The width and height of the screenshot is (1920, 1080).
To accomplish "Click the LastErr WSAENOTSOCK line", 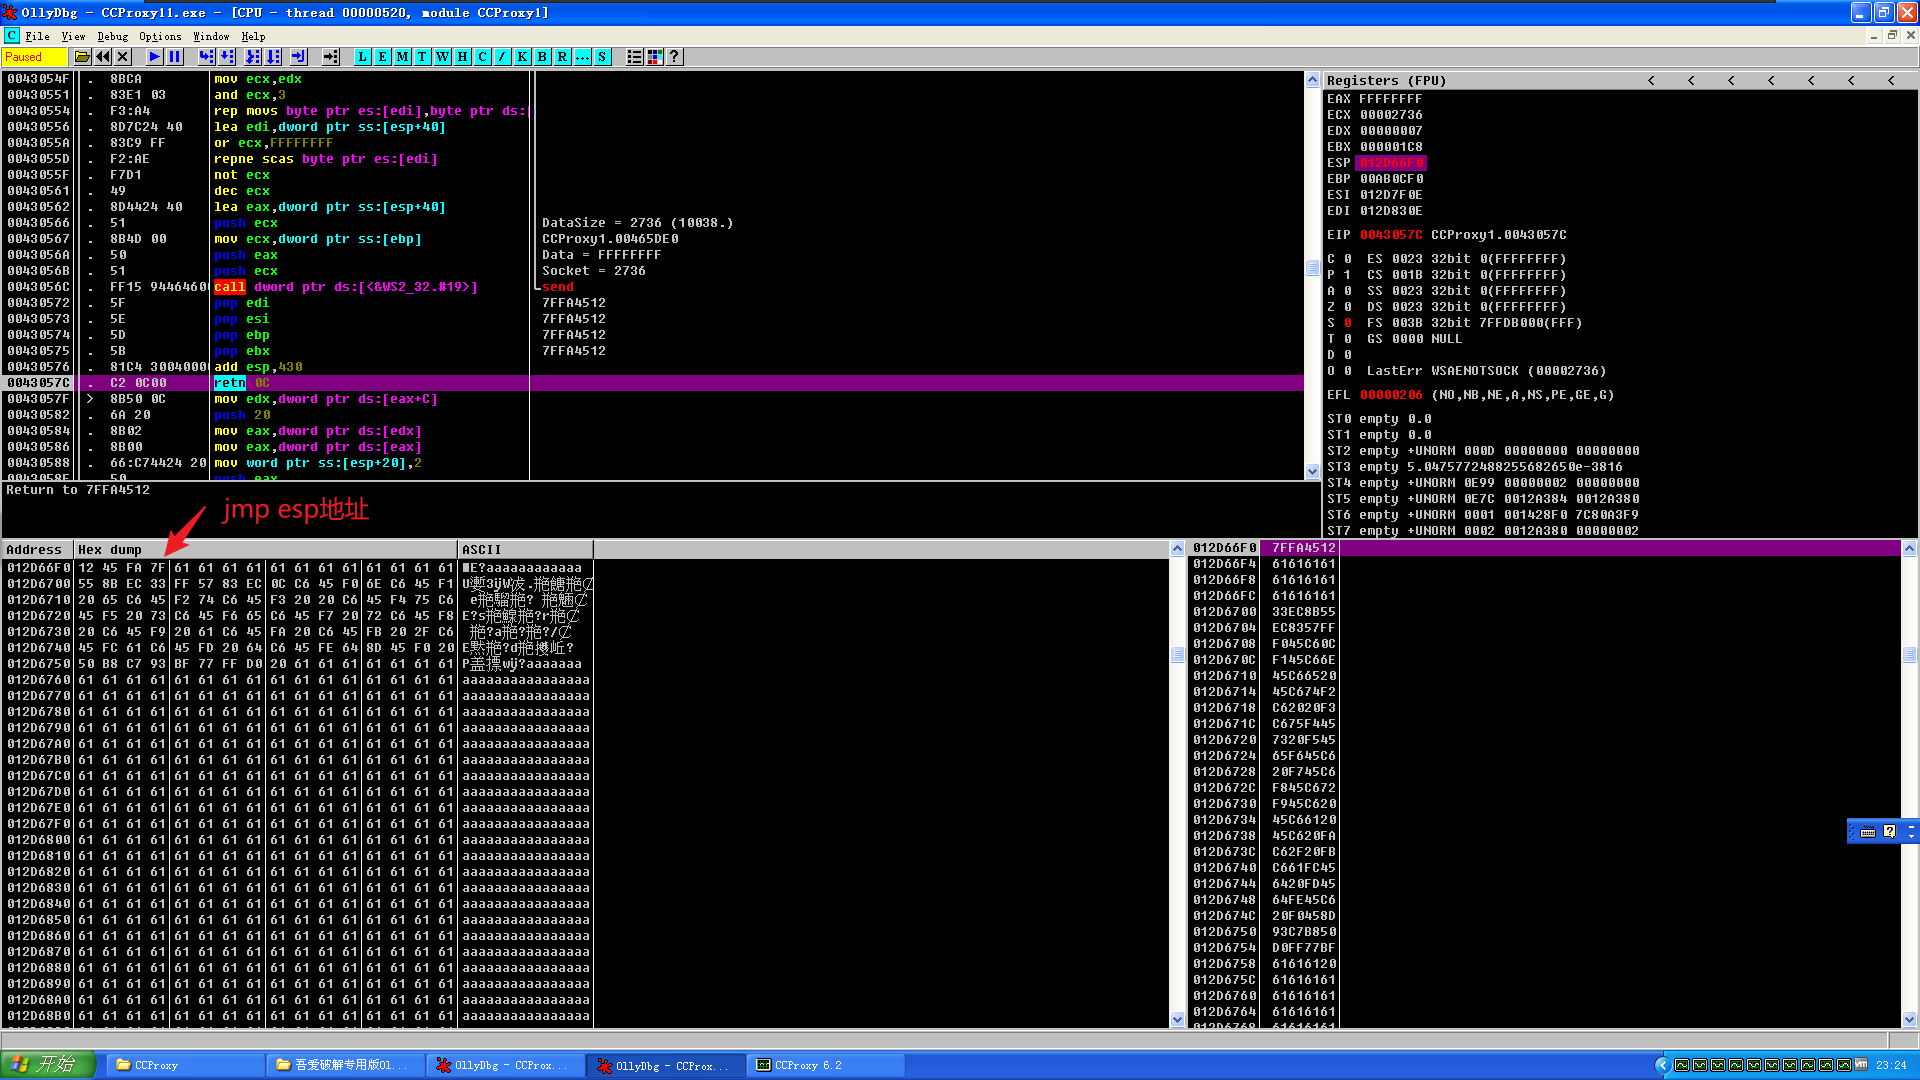I will tap(1486, 371).
